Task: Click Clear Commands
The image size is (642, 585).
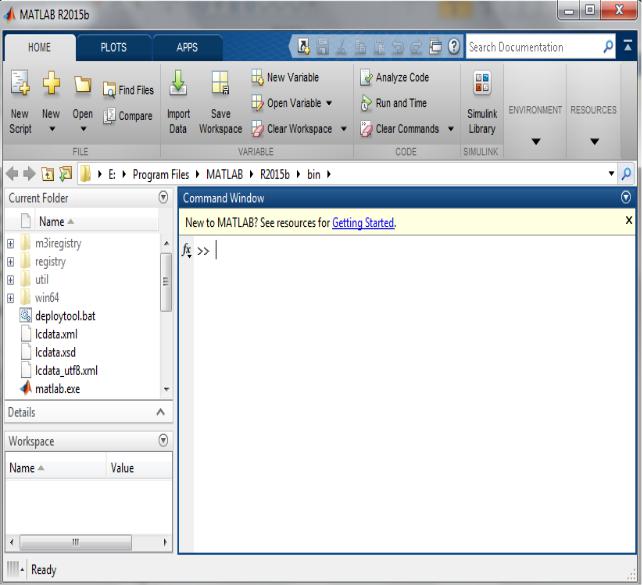Action: point(399,129)
